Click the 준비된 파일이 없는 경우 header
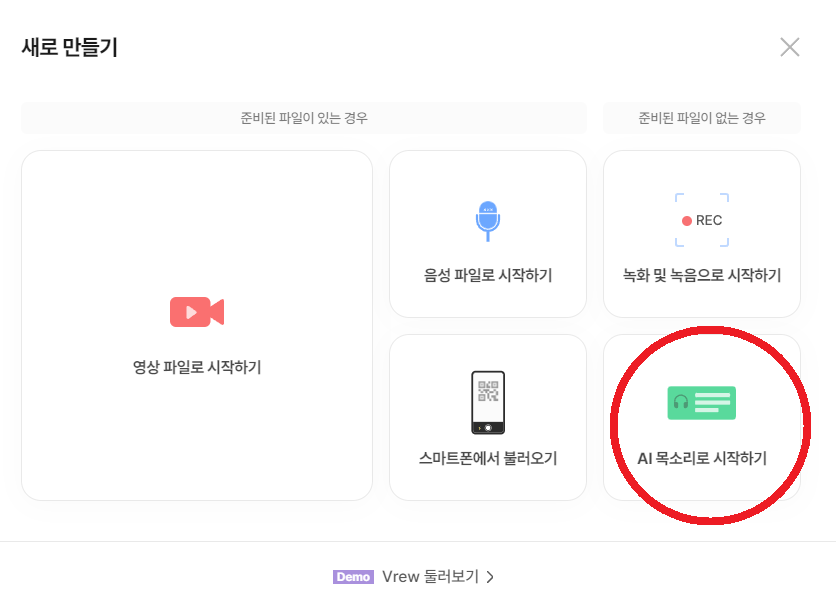 tap(702, 118)
